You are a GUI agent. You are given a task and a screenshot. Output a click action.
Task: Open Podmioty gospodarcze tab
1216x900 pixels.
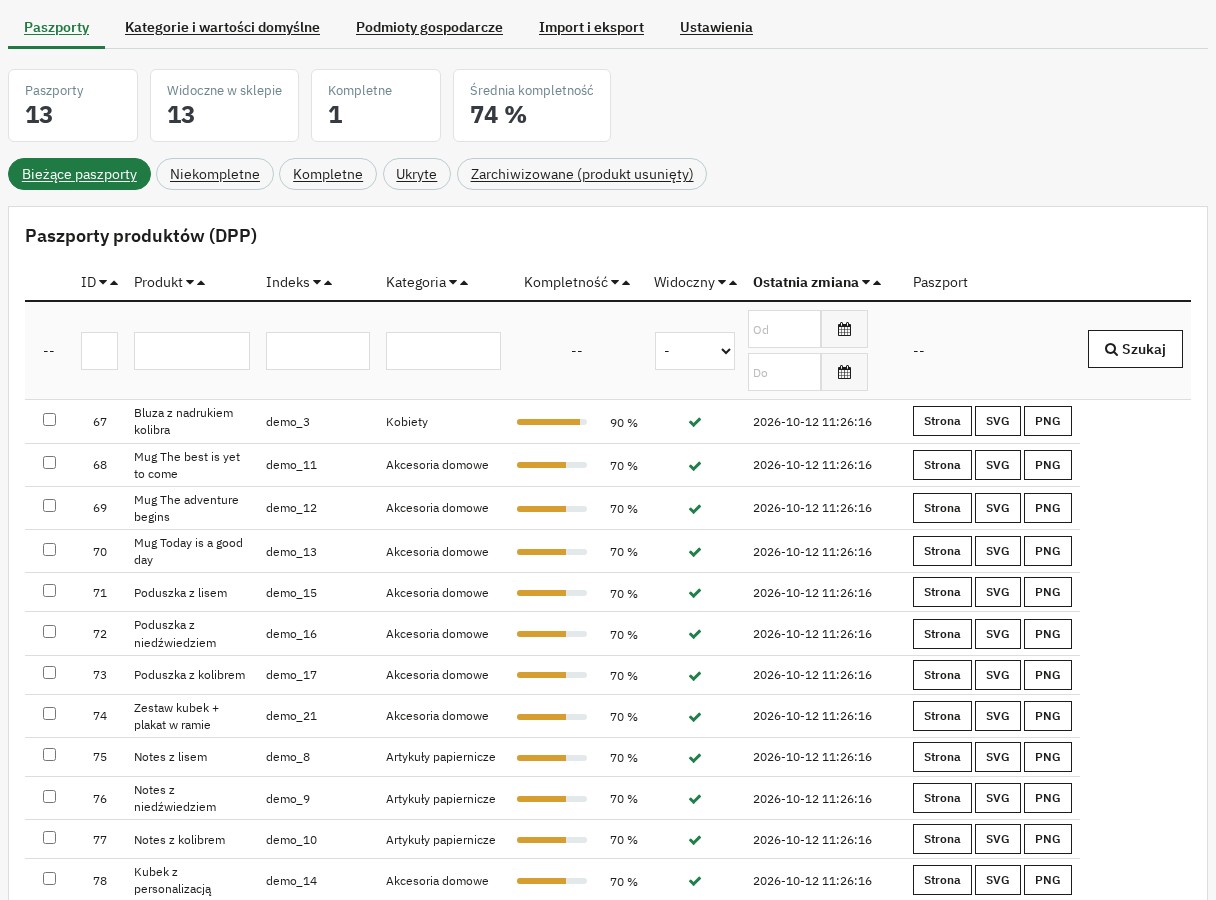429,27
